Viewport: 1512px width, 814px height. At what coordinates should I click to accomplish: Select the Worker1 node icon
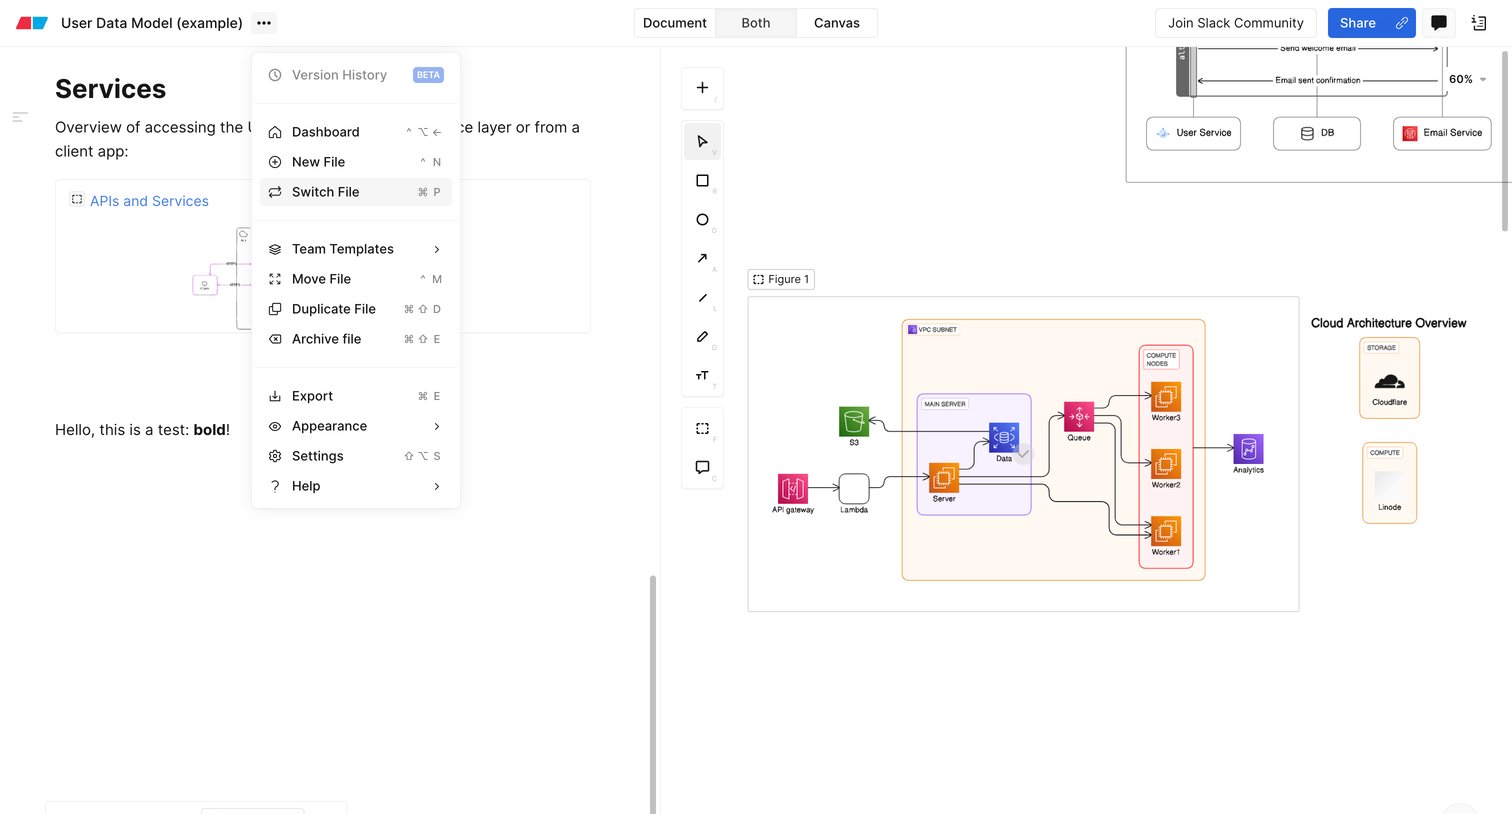coord(1166,531)
